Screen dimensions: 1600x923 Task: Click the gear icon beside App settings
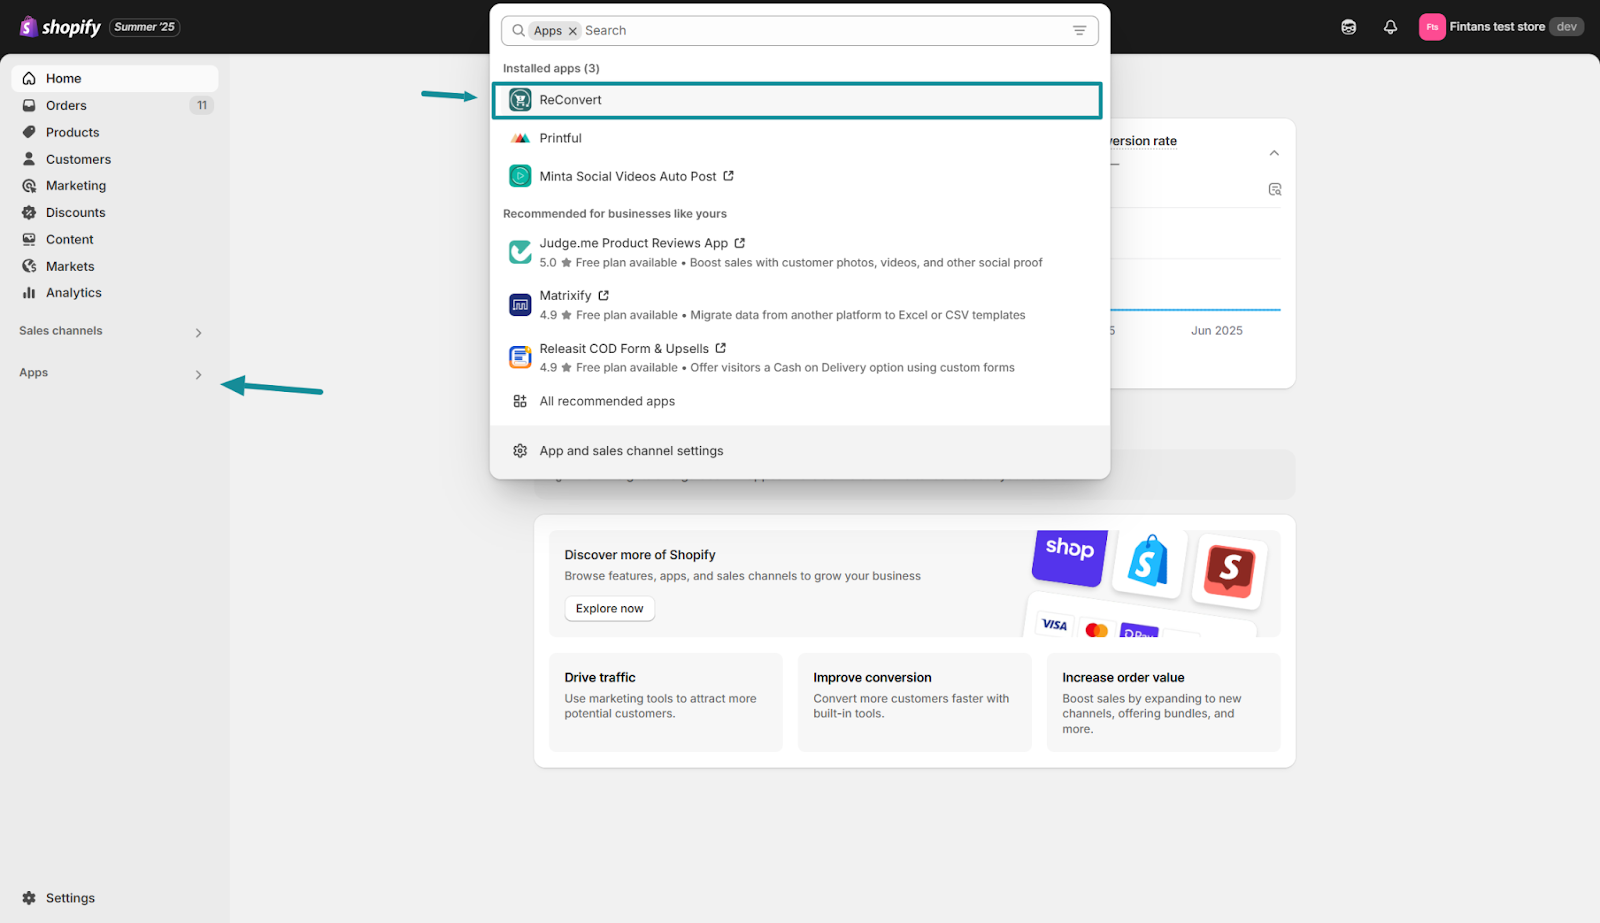(520, 451)
